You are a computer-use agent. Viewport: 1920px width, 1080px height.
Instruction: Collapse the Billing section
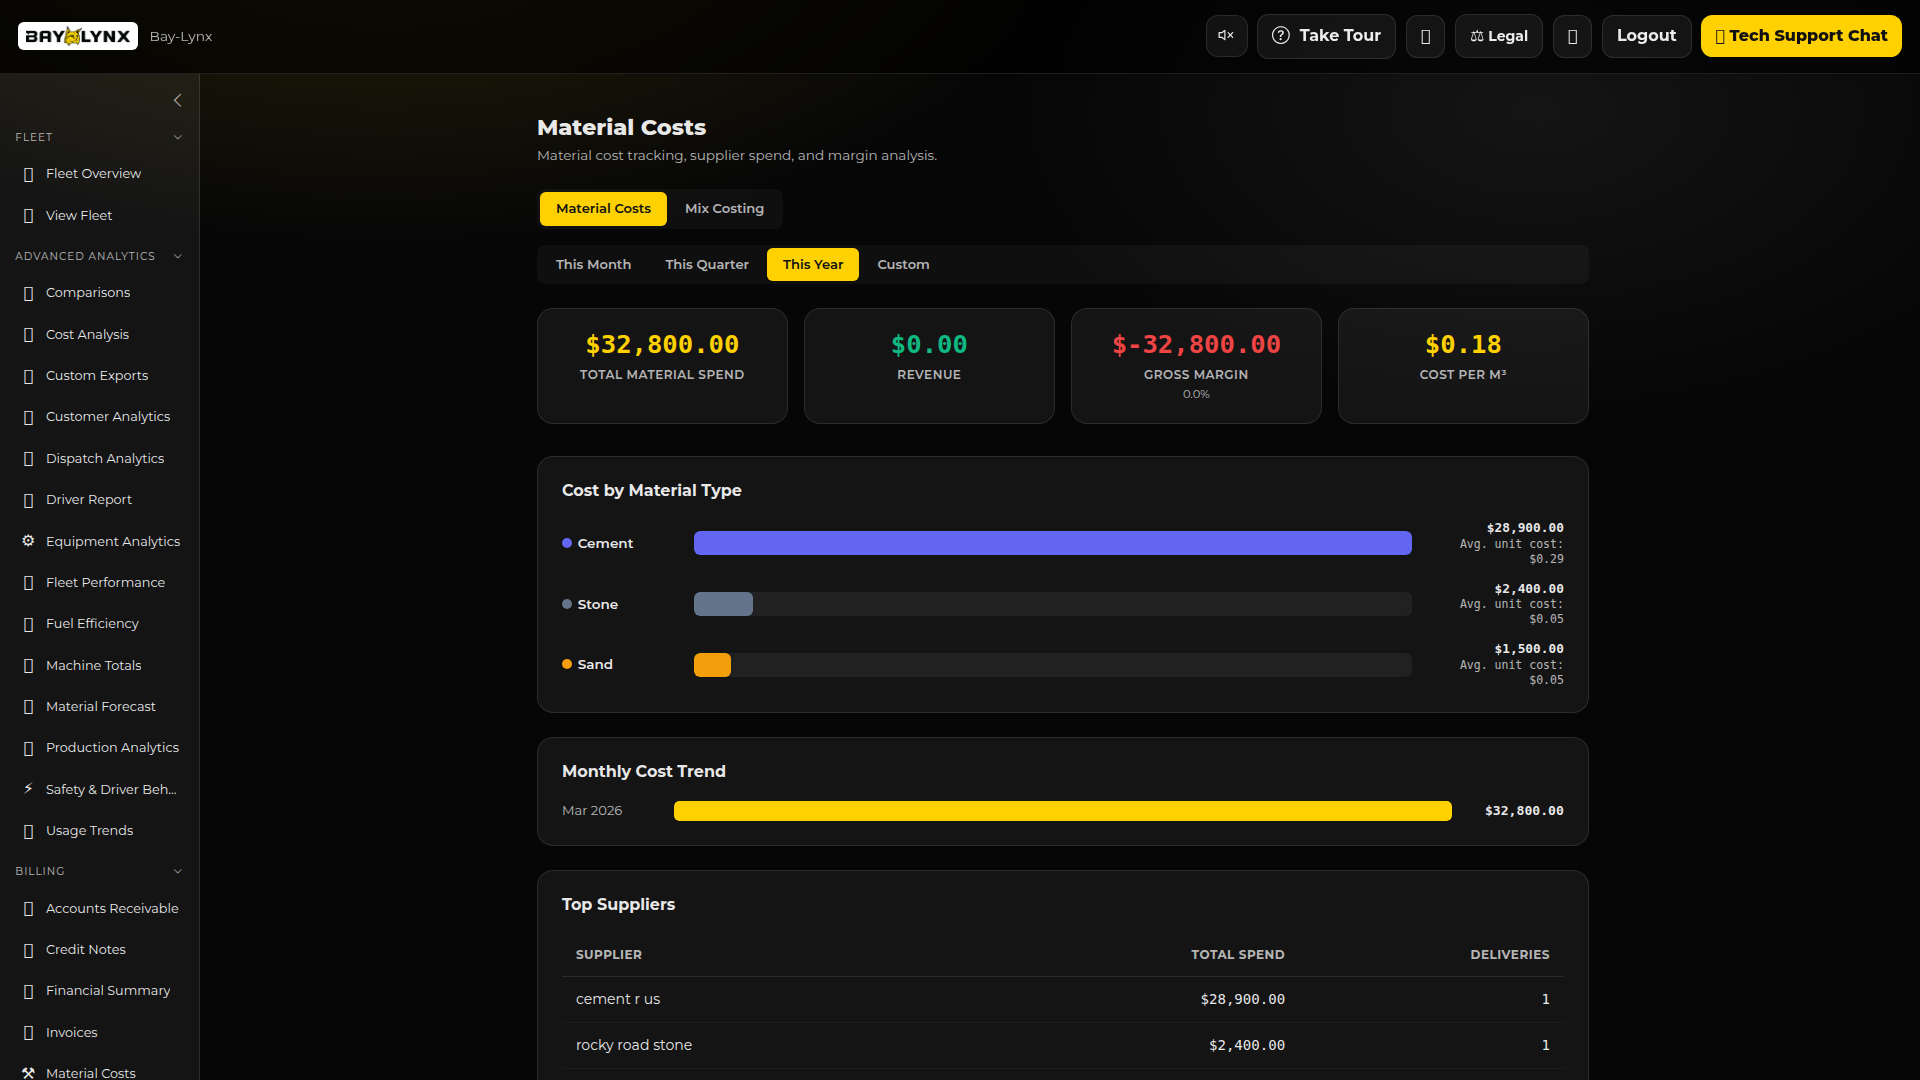tap(177, 871)
